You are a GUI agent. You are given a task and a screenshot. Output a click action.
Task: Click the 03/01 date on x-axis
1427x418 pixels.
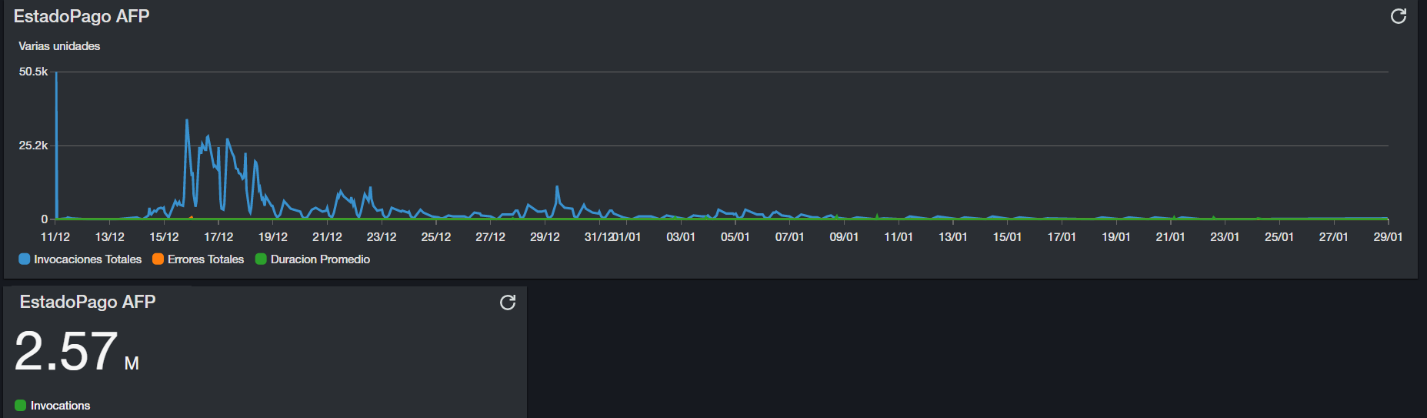680,237
